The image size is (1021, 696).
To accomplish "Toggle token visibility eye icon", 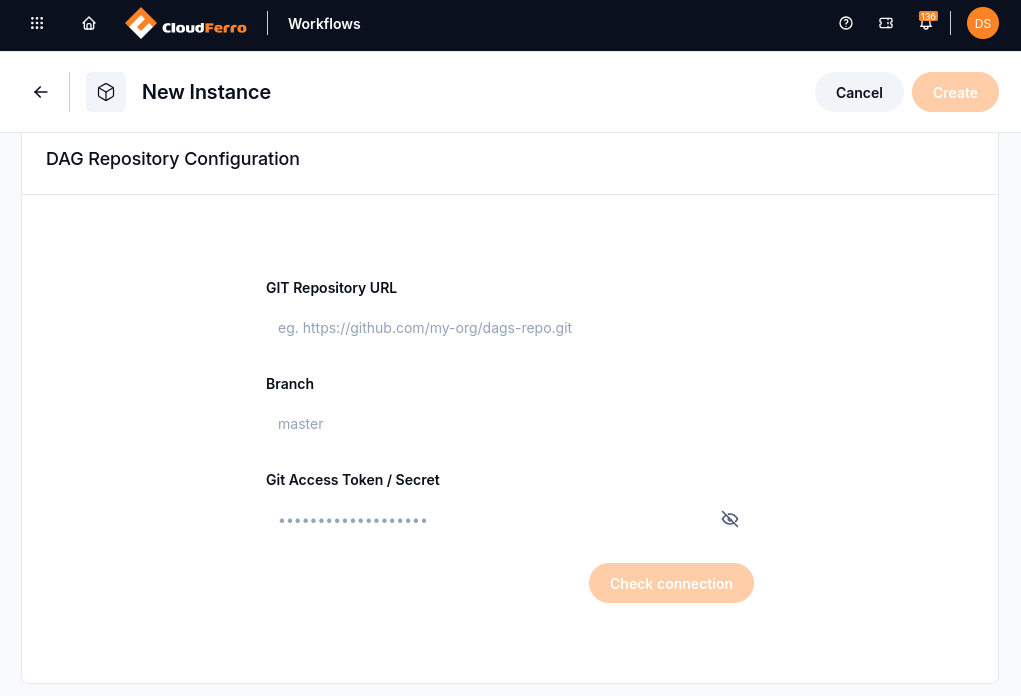I will [x=730, y=519].
